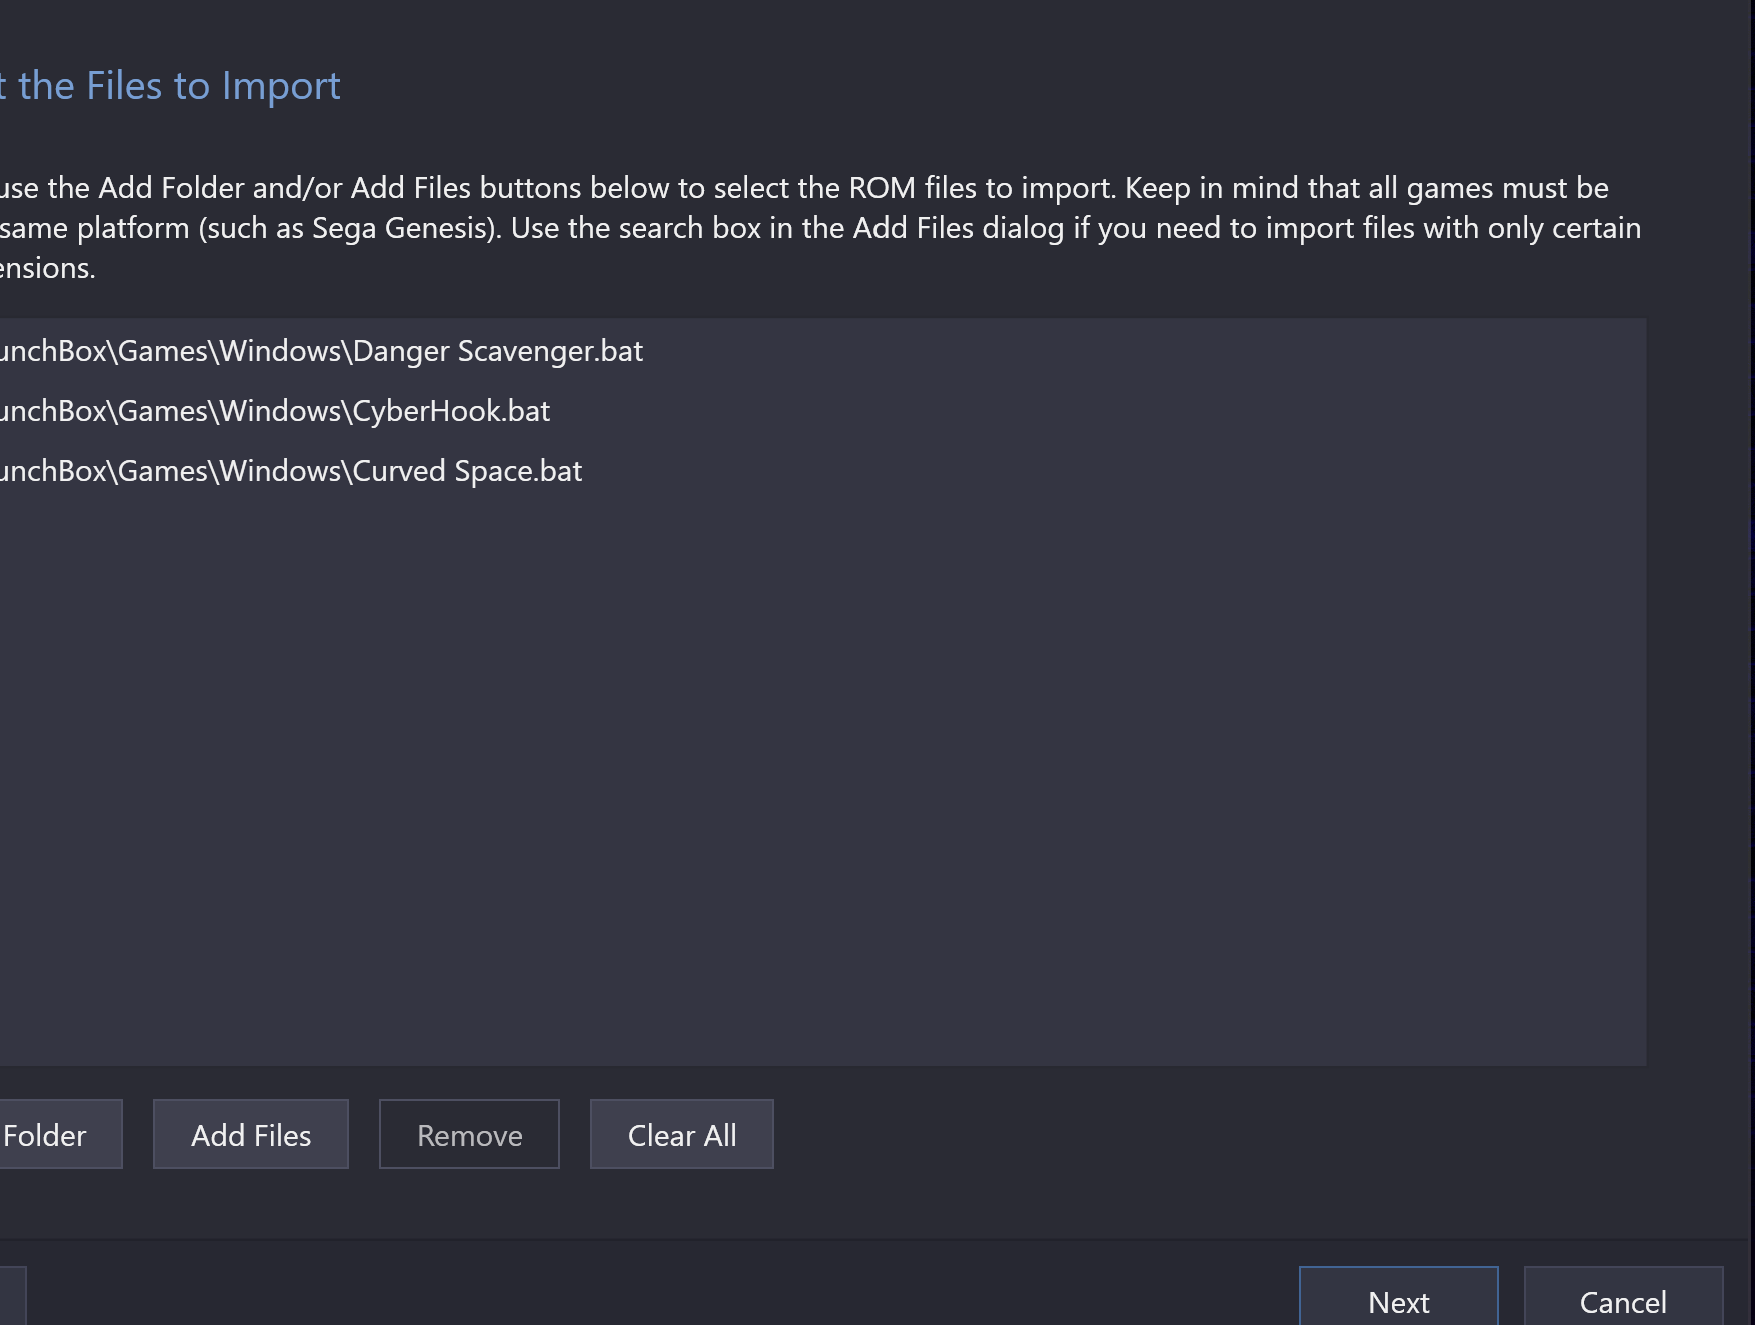Image resolution: width=1755 pixels, height=1325 pixels.
Task: Select the Danger Scavenger.bat entry
Action: (822, 351)
